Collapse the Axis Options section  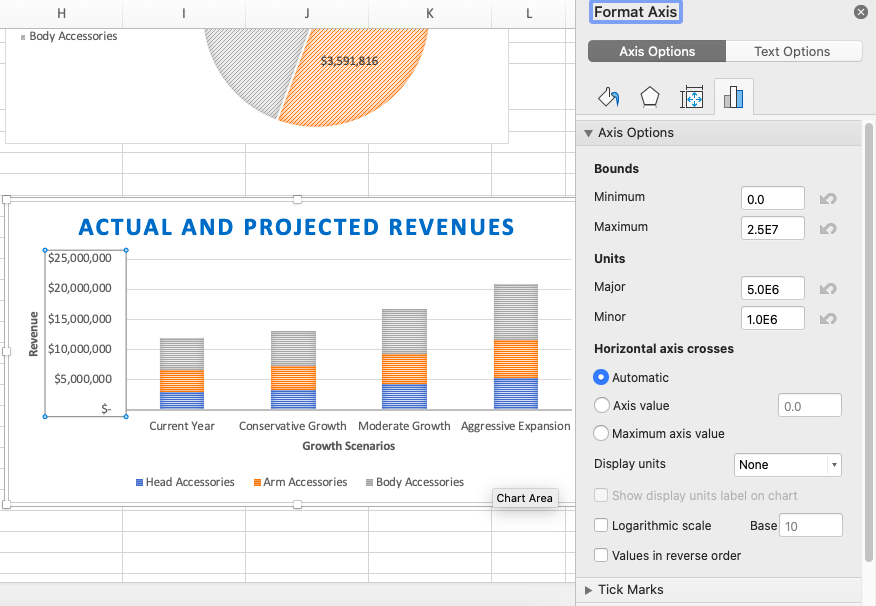pos(589,132)
